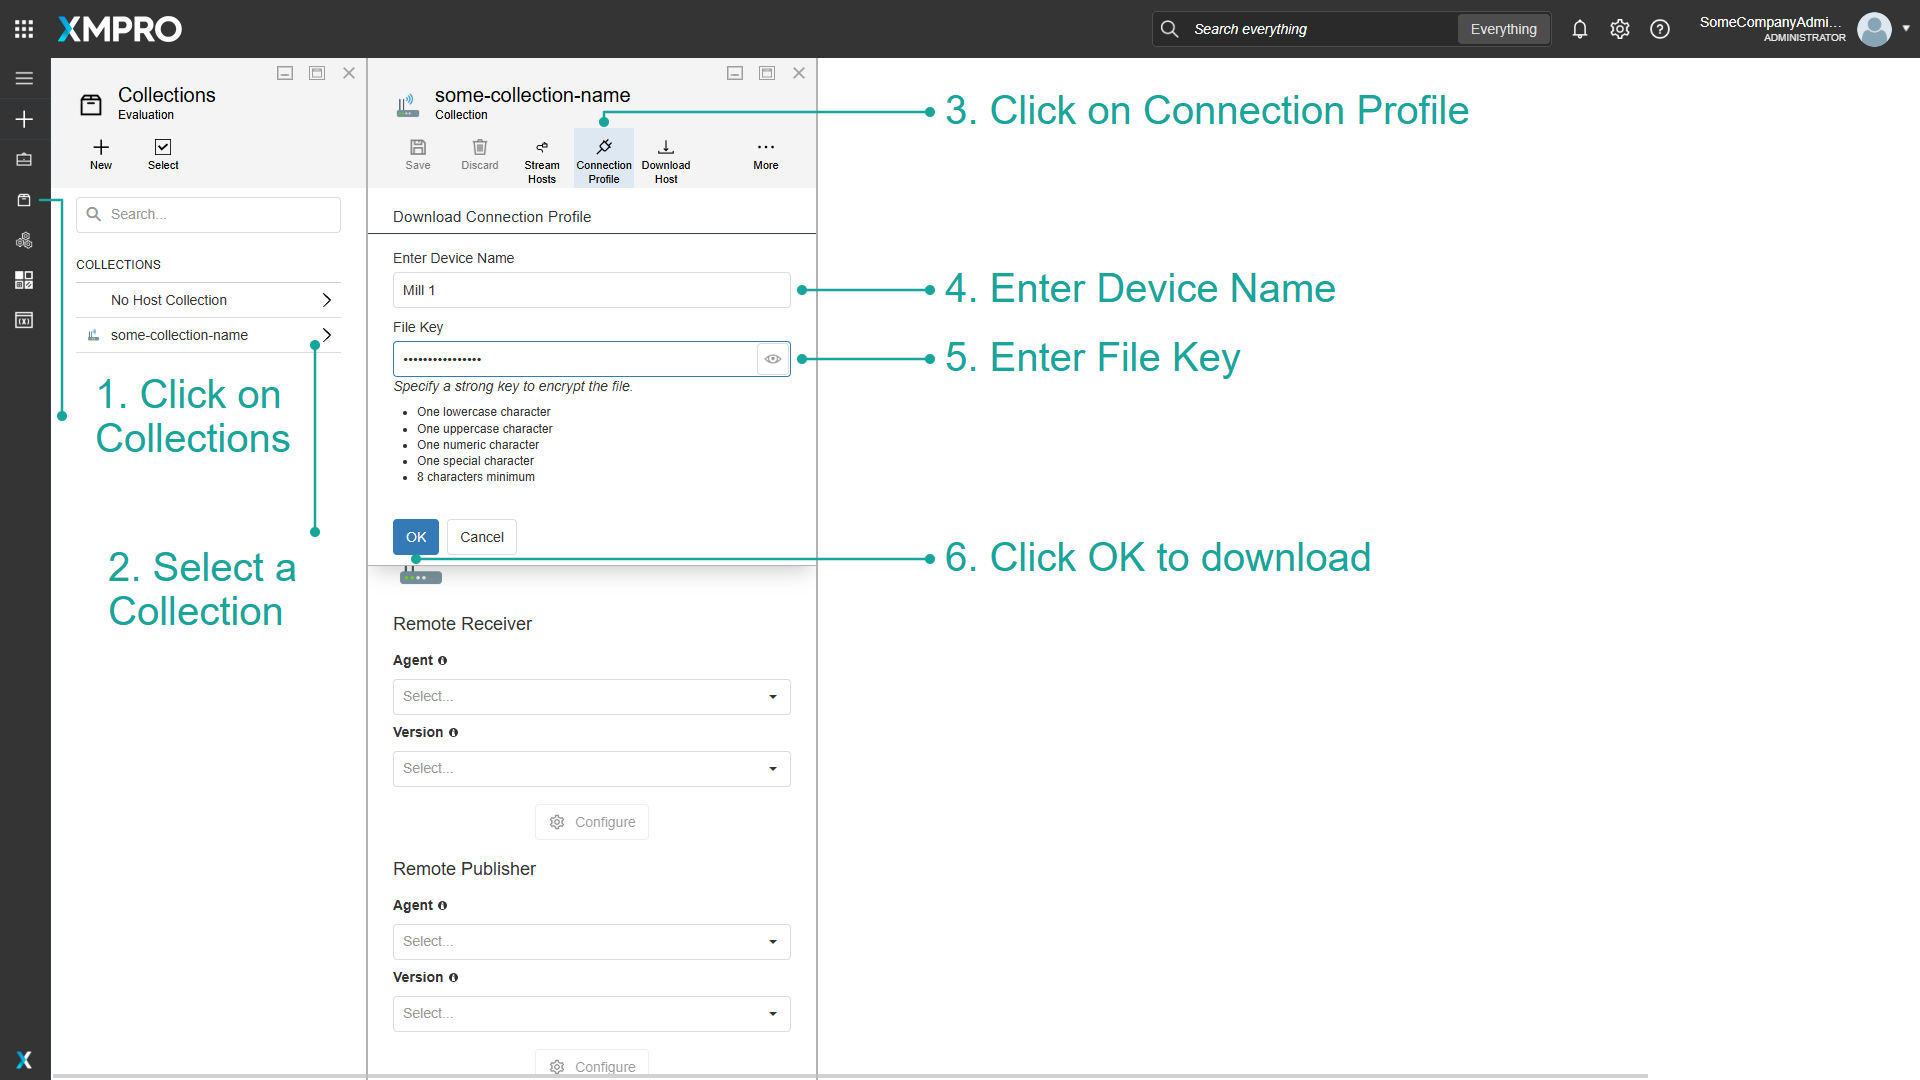
Task: Click Download Host
Action: (666, 161)
